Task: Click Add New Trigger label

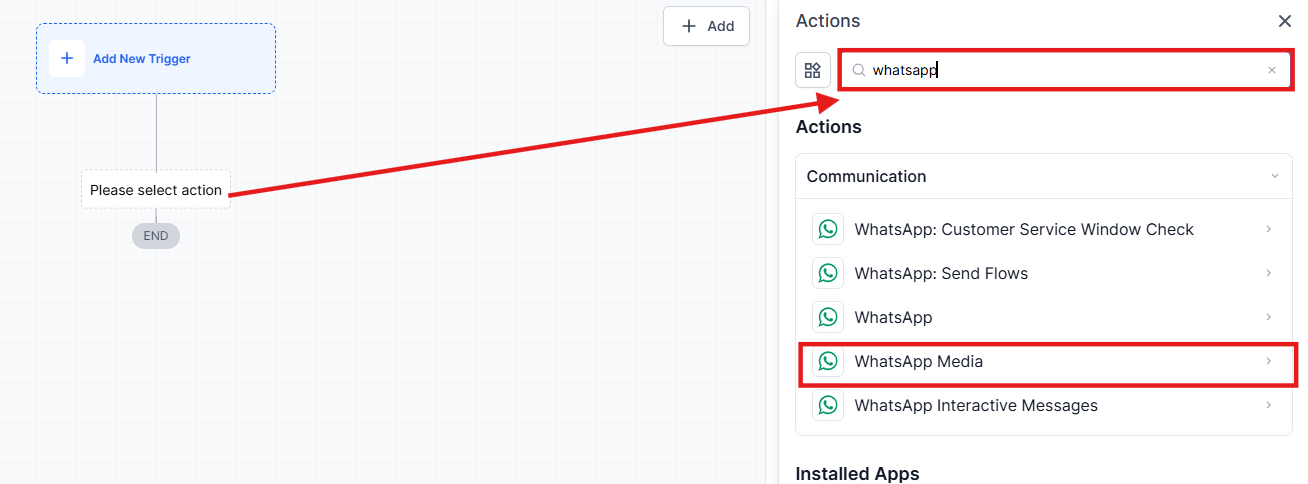Action: [142, 59]
